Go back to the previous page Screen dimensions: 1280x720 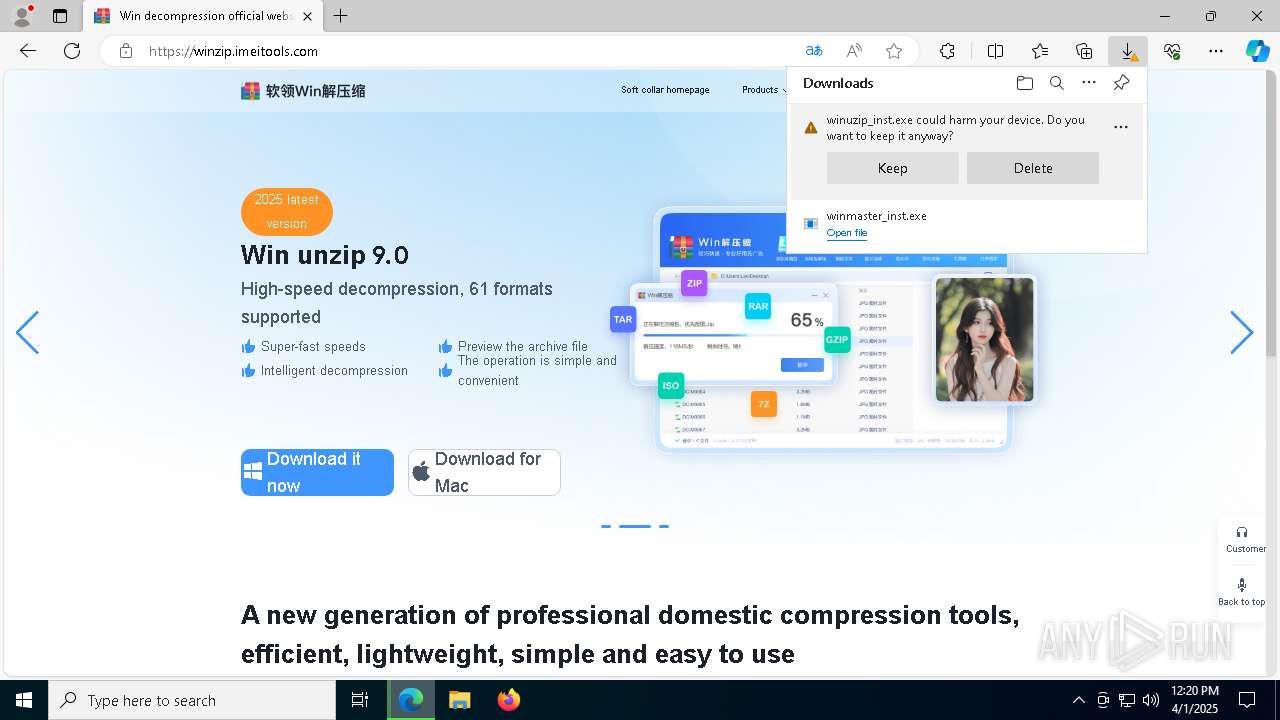pyautogui.click(x=28, y=51)
